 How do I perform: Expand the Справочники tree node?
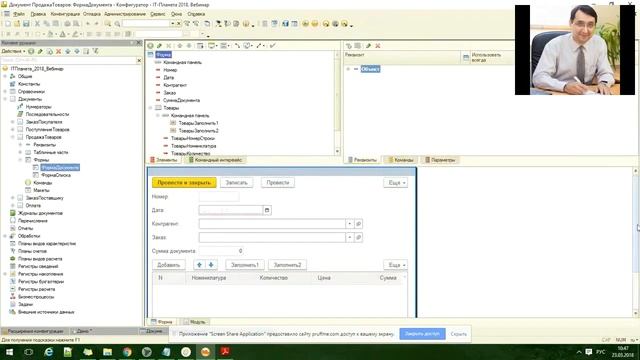(x=5, y=91)
